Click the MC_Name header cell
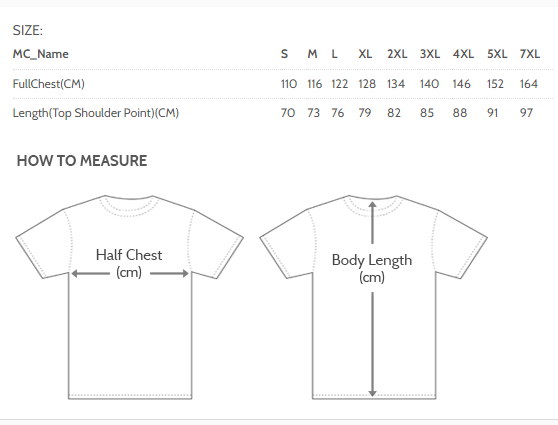Screen dimensions: 558x425 [x=41, y=54]
